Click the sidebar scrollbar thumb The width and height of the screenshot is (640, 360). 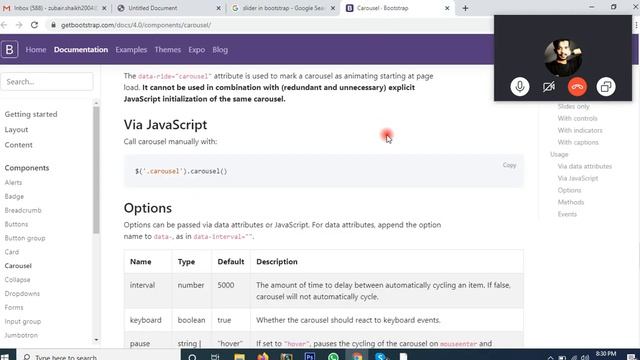pyautogui.click(x=96, y=170)
